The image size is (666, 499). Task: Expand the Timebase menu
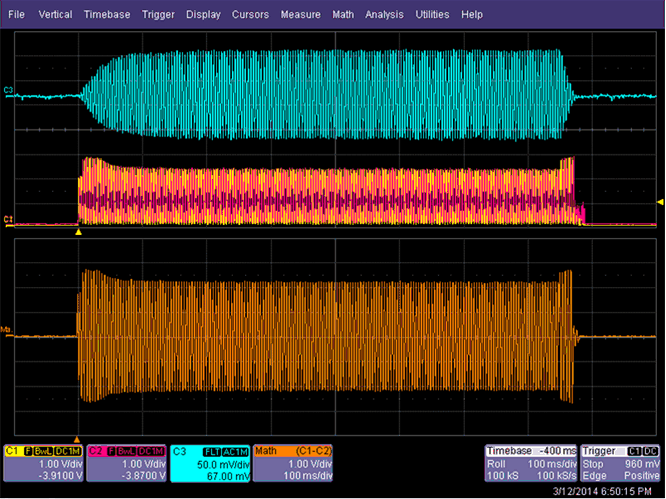[x=107, y=15]
